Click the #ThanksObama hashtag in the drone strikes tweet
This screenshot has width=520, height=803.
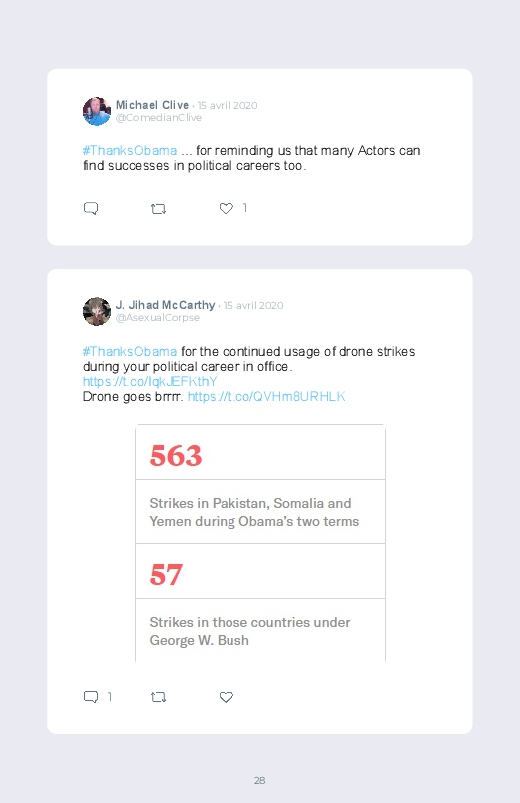point(130,351)
